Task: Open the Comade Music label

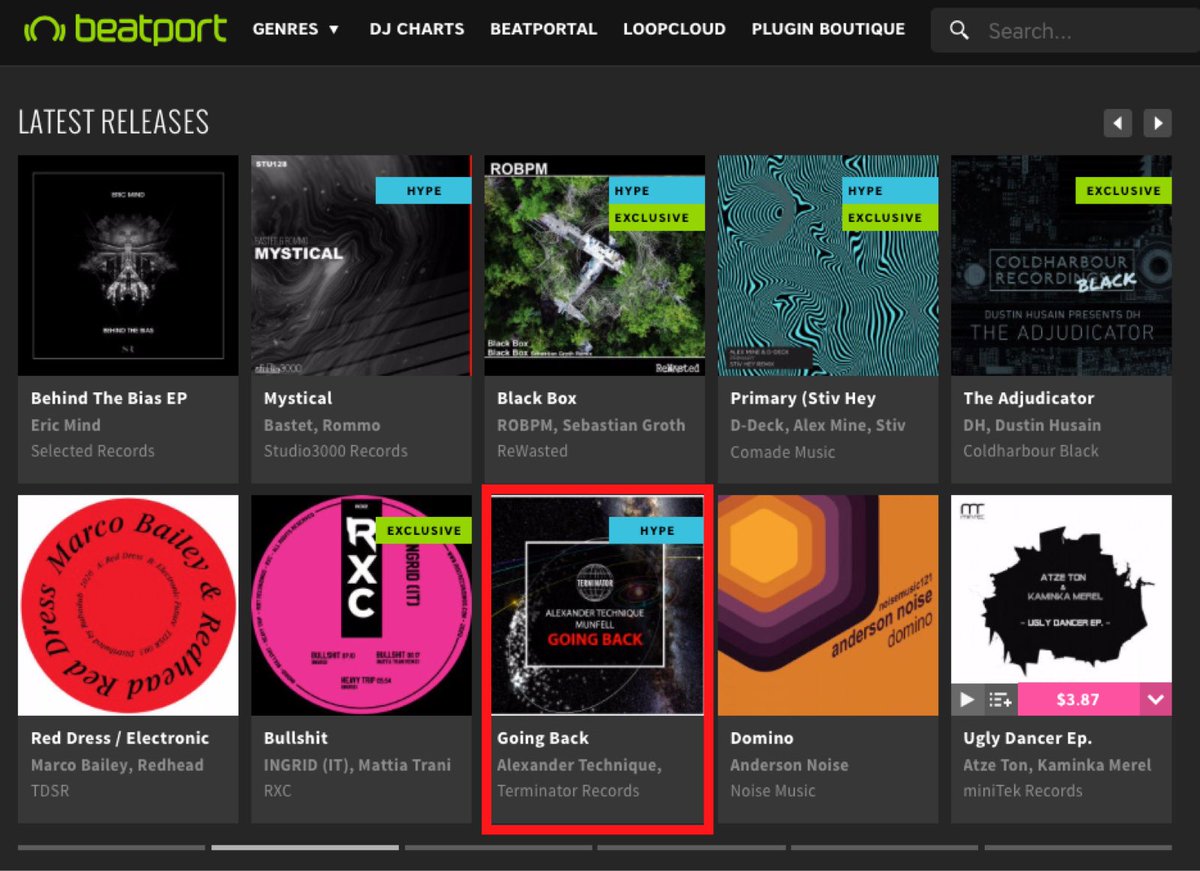Action: click(783, 451)
